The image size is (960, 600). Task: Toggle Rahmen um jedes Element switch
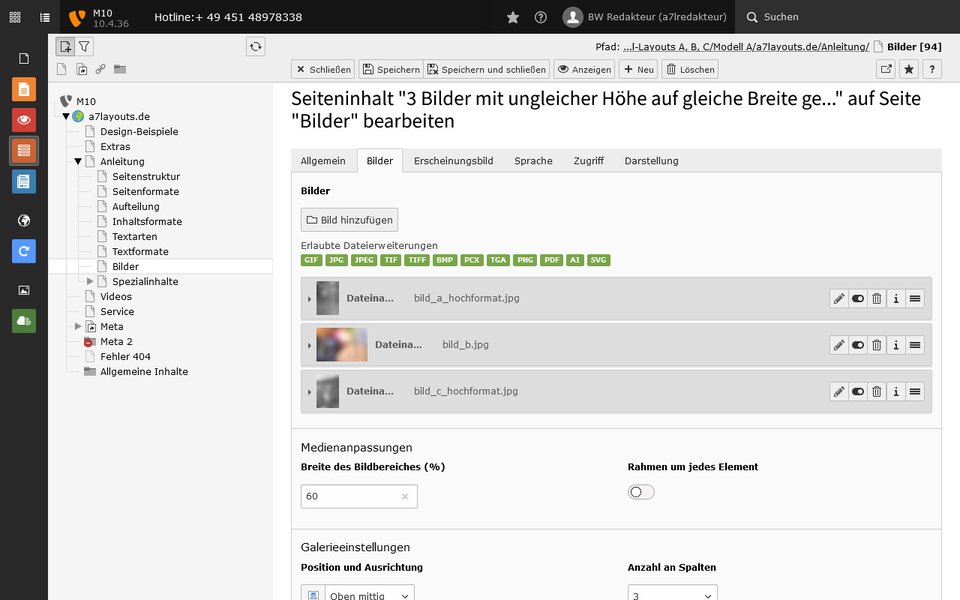[641, 492]
